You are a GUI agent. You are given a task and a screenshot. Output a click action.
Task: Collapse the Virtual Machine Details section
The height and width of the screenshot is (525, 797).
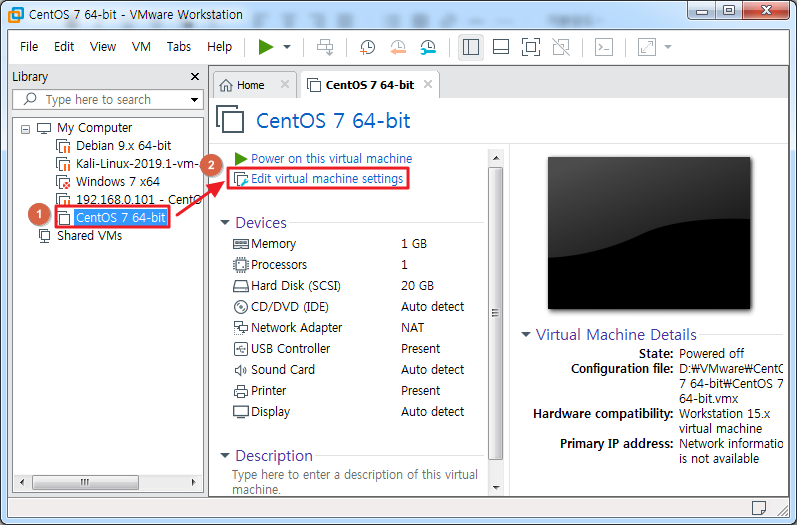pyautogui.click(x=526, y=334)
